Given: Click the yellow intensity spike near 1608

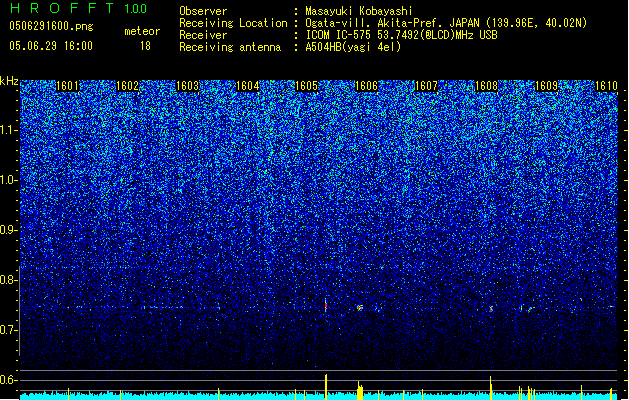Looking at the screenshot, I should click(491, 388).
